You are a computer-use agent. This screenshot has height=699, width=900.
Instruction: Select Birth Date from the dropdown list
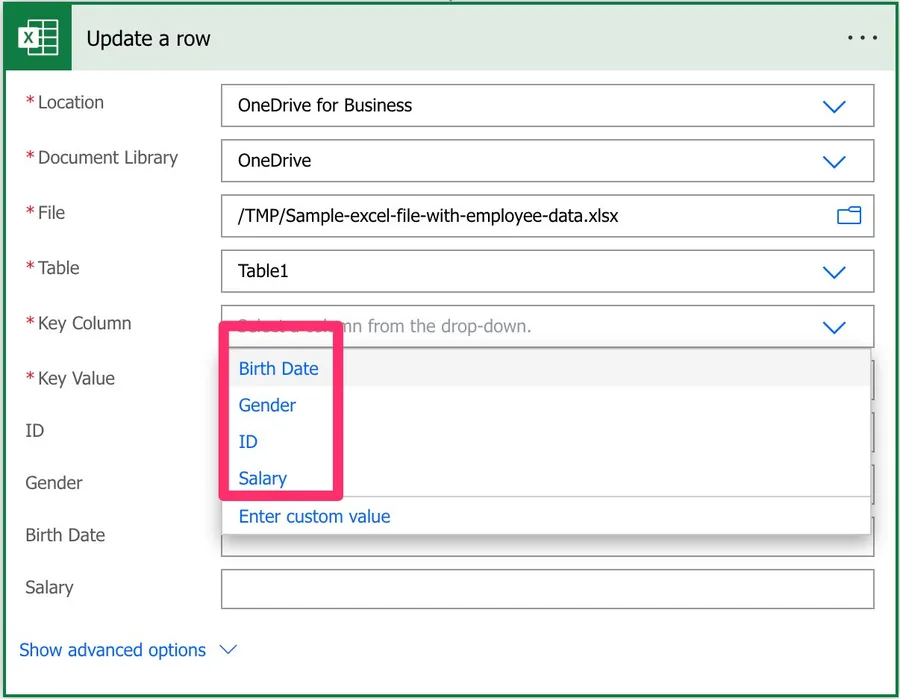278,369
